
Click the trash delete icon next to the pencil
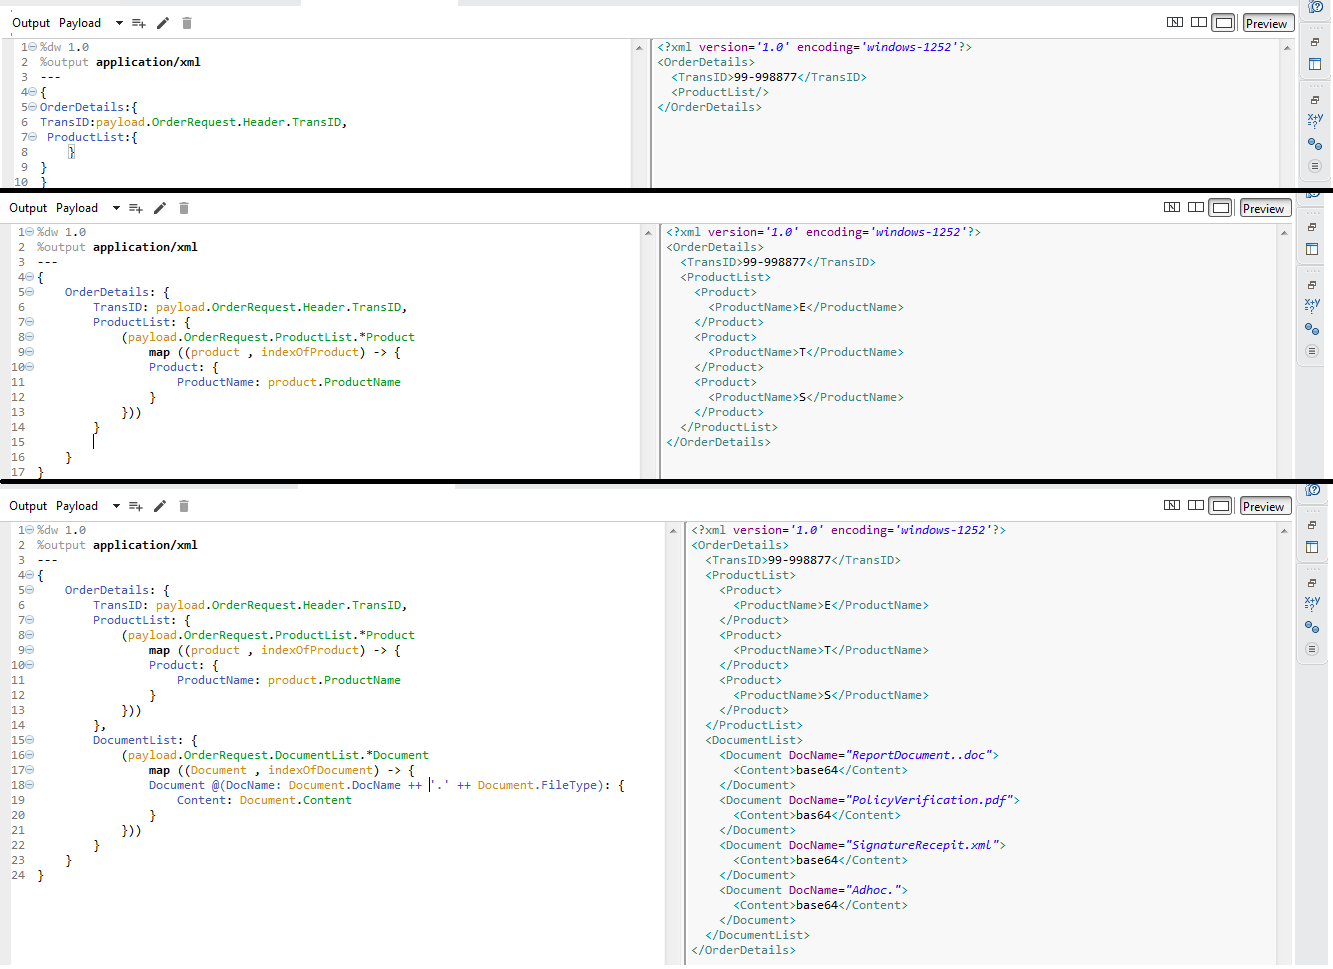[185, 22]
